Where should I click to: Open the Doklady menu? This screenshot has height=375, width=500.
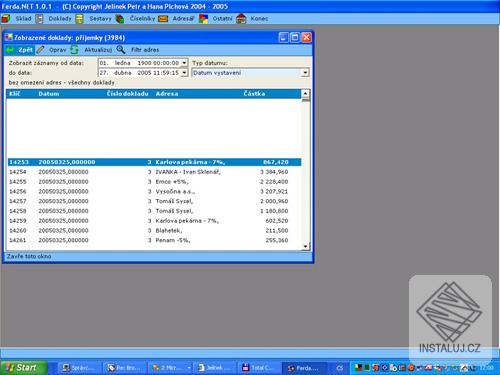pyautogui.click(x=60, y=19)
